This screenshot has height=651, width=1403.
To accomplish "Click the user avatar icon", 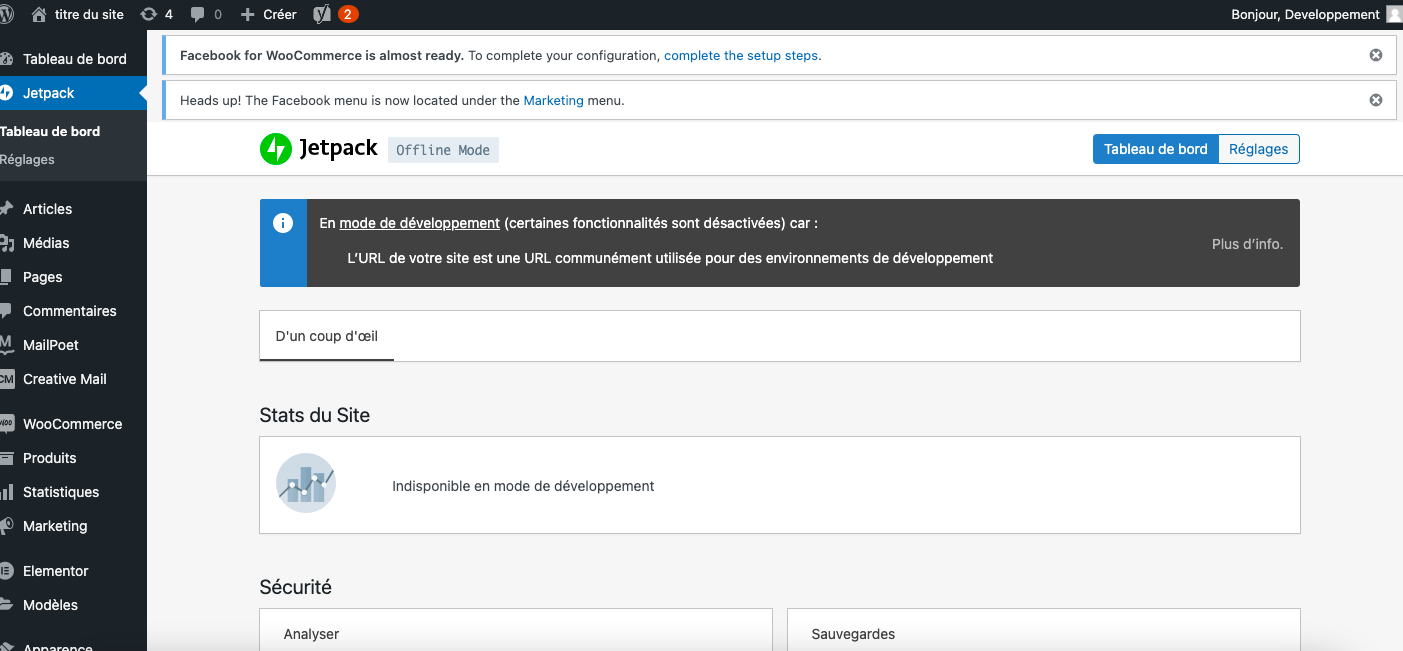I will pos(1394,14).
